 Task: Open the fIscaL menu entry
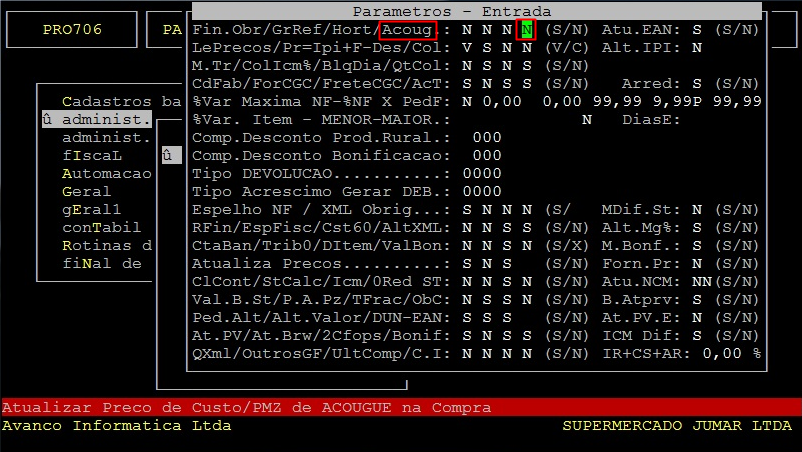(92, 155)
